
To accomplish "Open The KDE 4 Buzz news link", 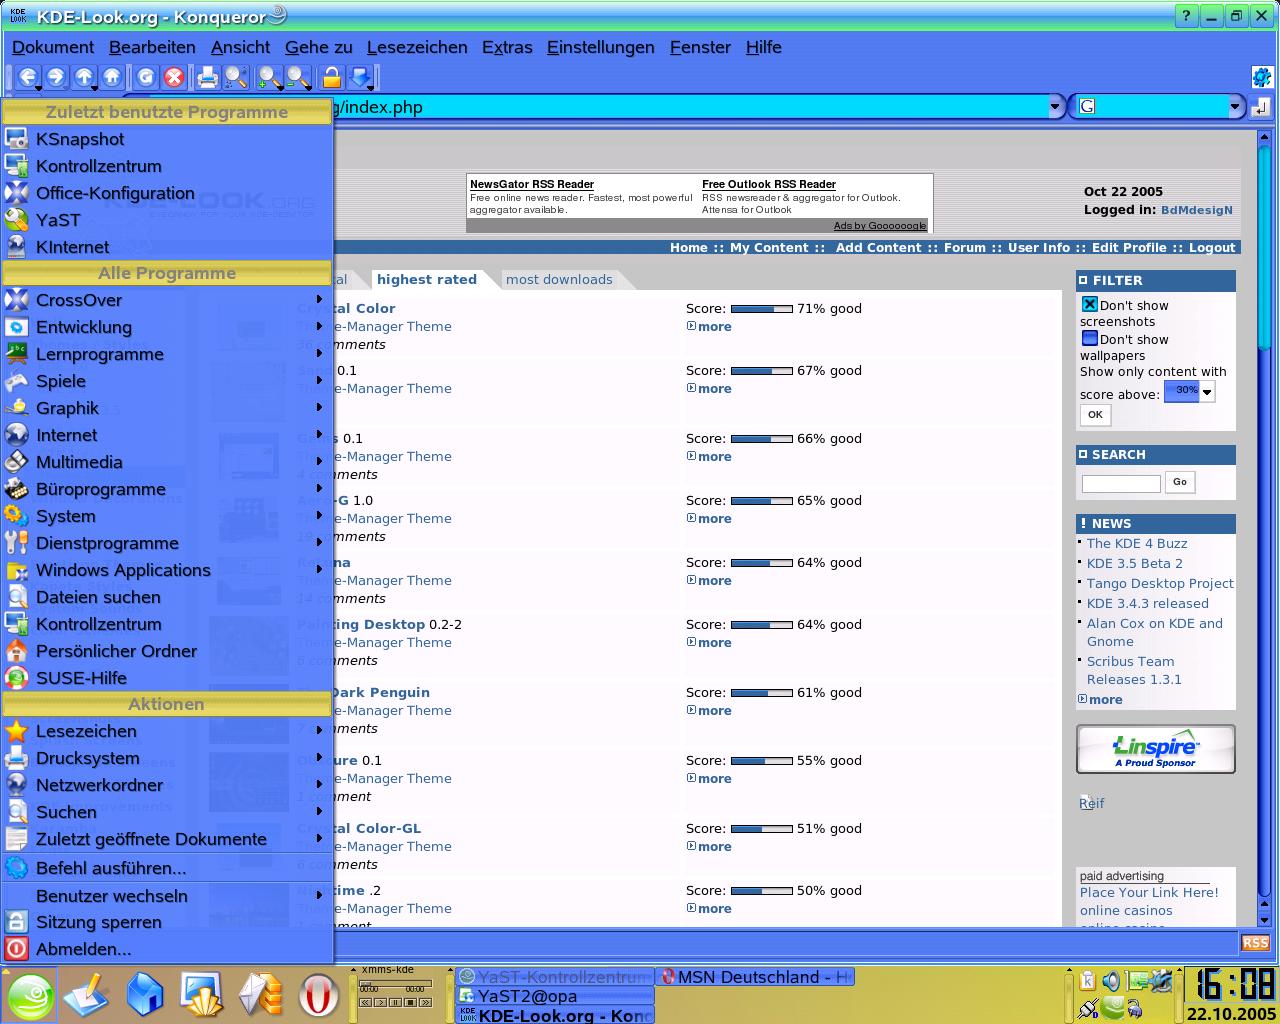I will coord(1137,543).
